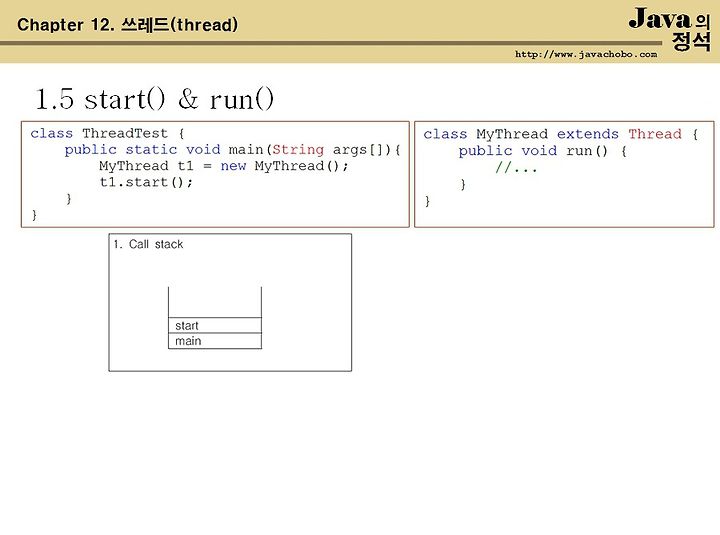Image resolution: width=720 pixels, height=535 pixels.
Task: Click the 'start' stack frame
Action: pos(215,325)
